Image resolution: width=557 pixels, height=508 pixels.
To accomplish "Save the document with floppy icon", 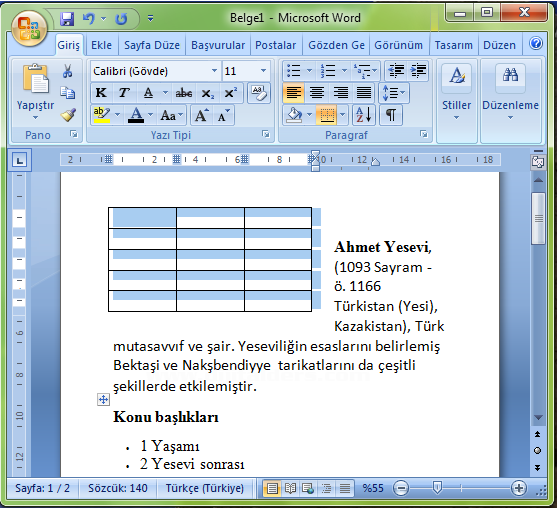I will point(66,18).
